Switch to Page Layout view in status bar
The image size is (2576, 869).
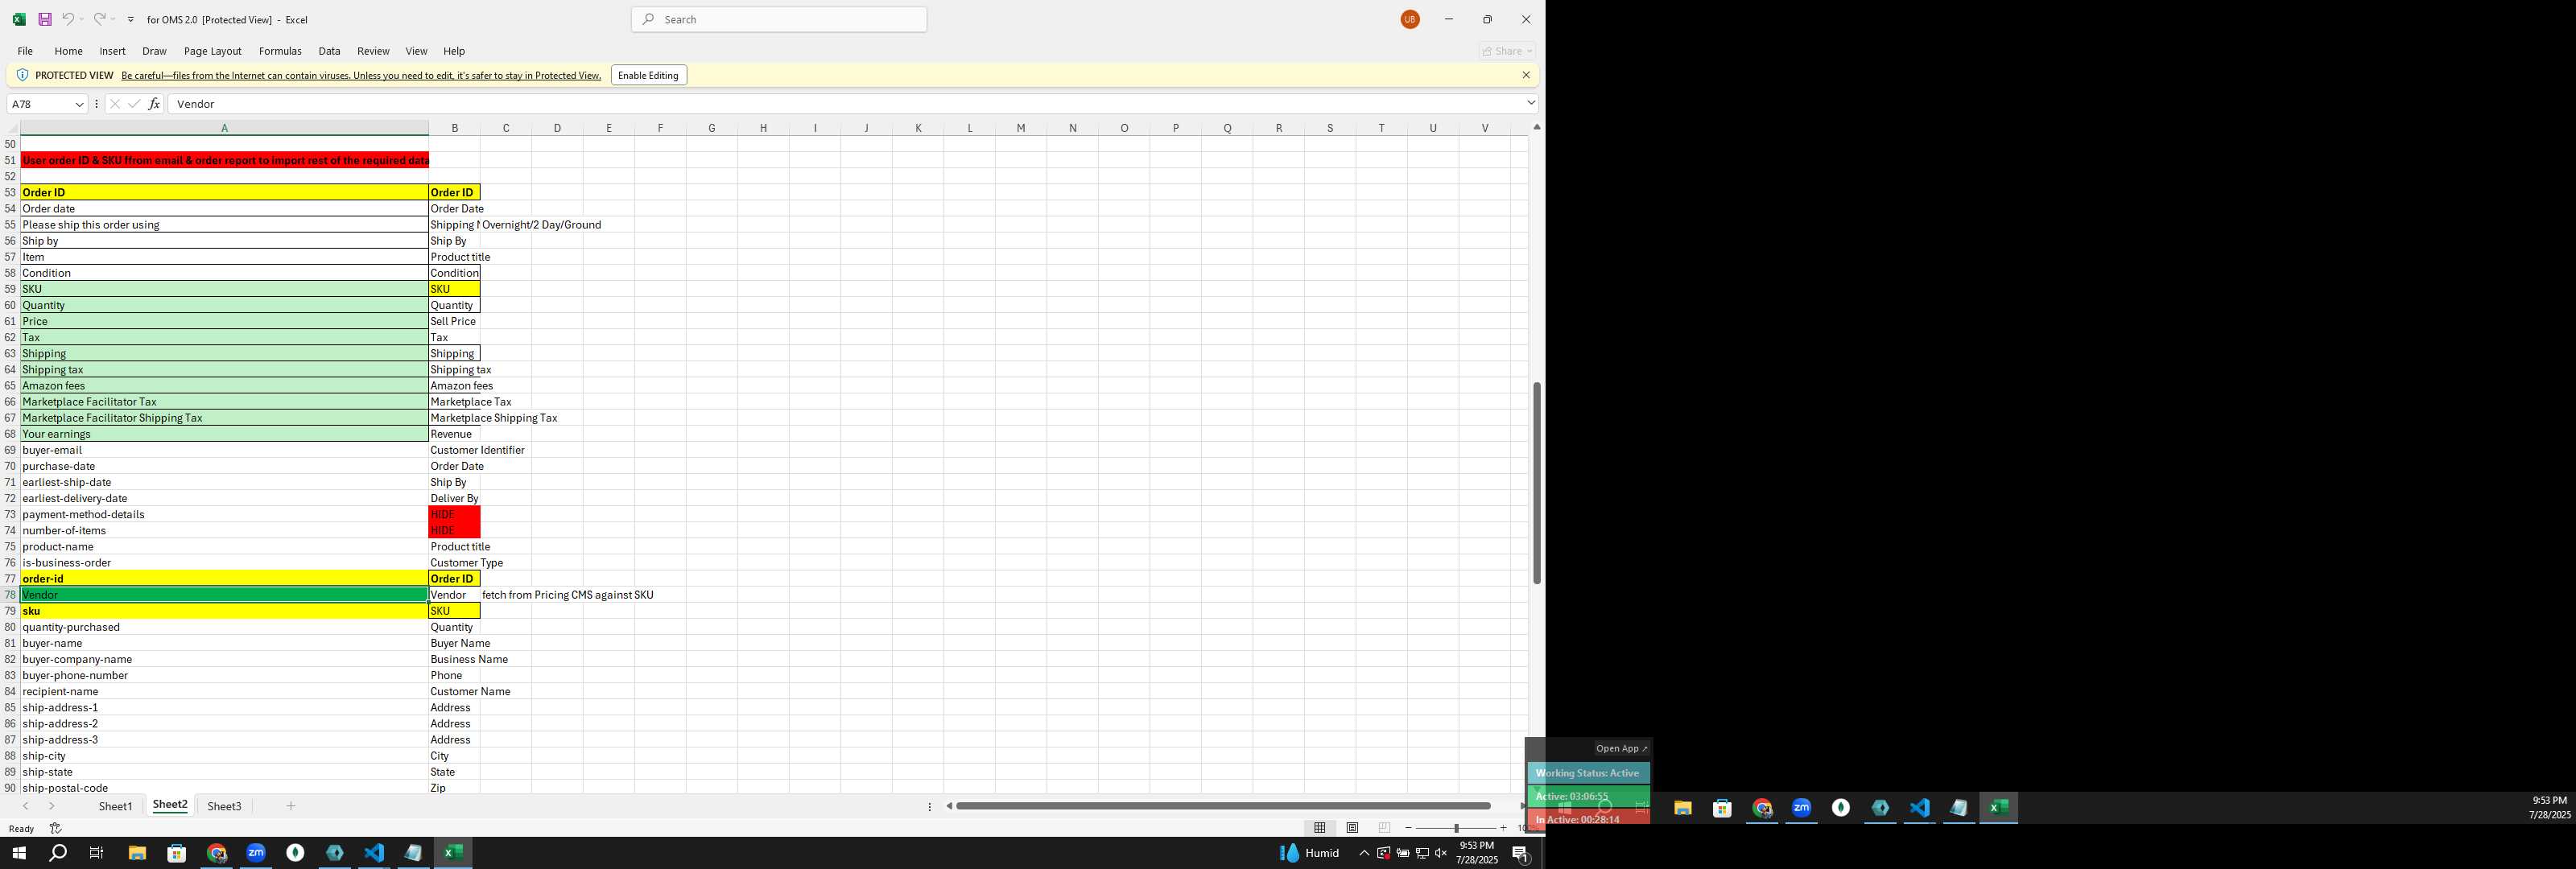click(x=1352, y=828)
